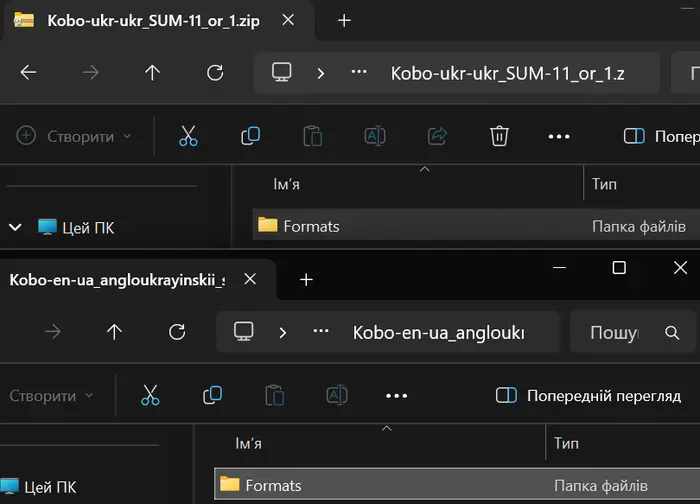
Task: Minimize the lower Kobo-en-ua window
Action: tap(559, 268)
